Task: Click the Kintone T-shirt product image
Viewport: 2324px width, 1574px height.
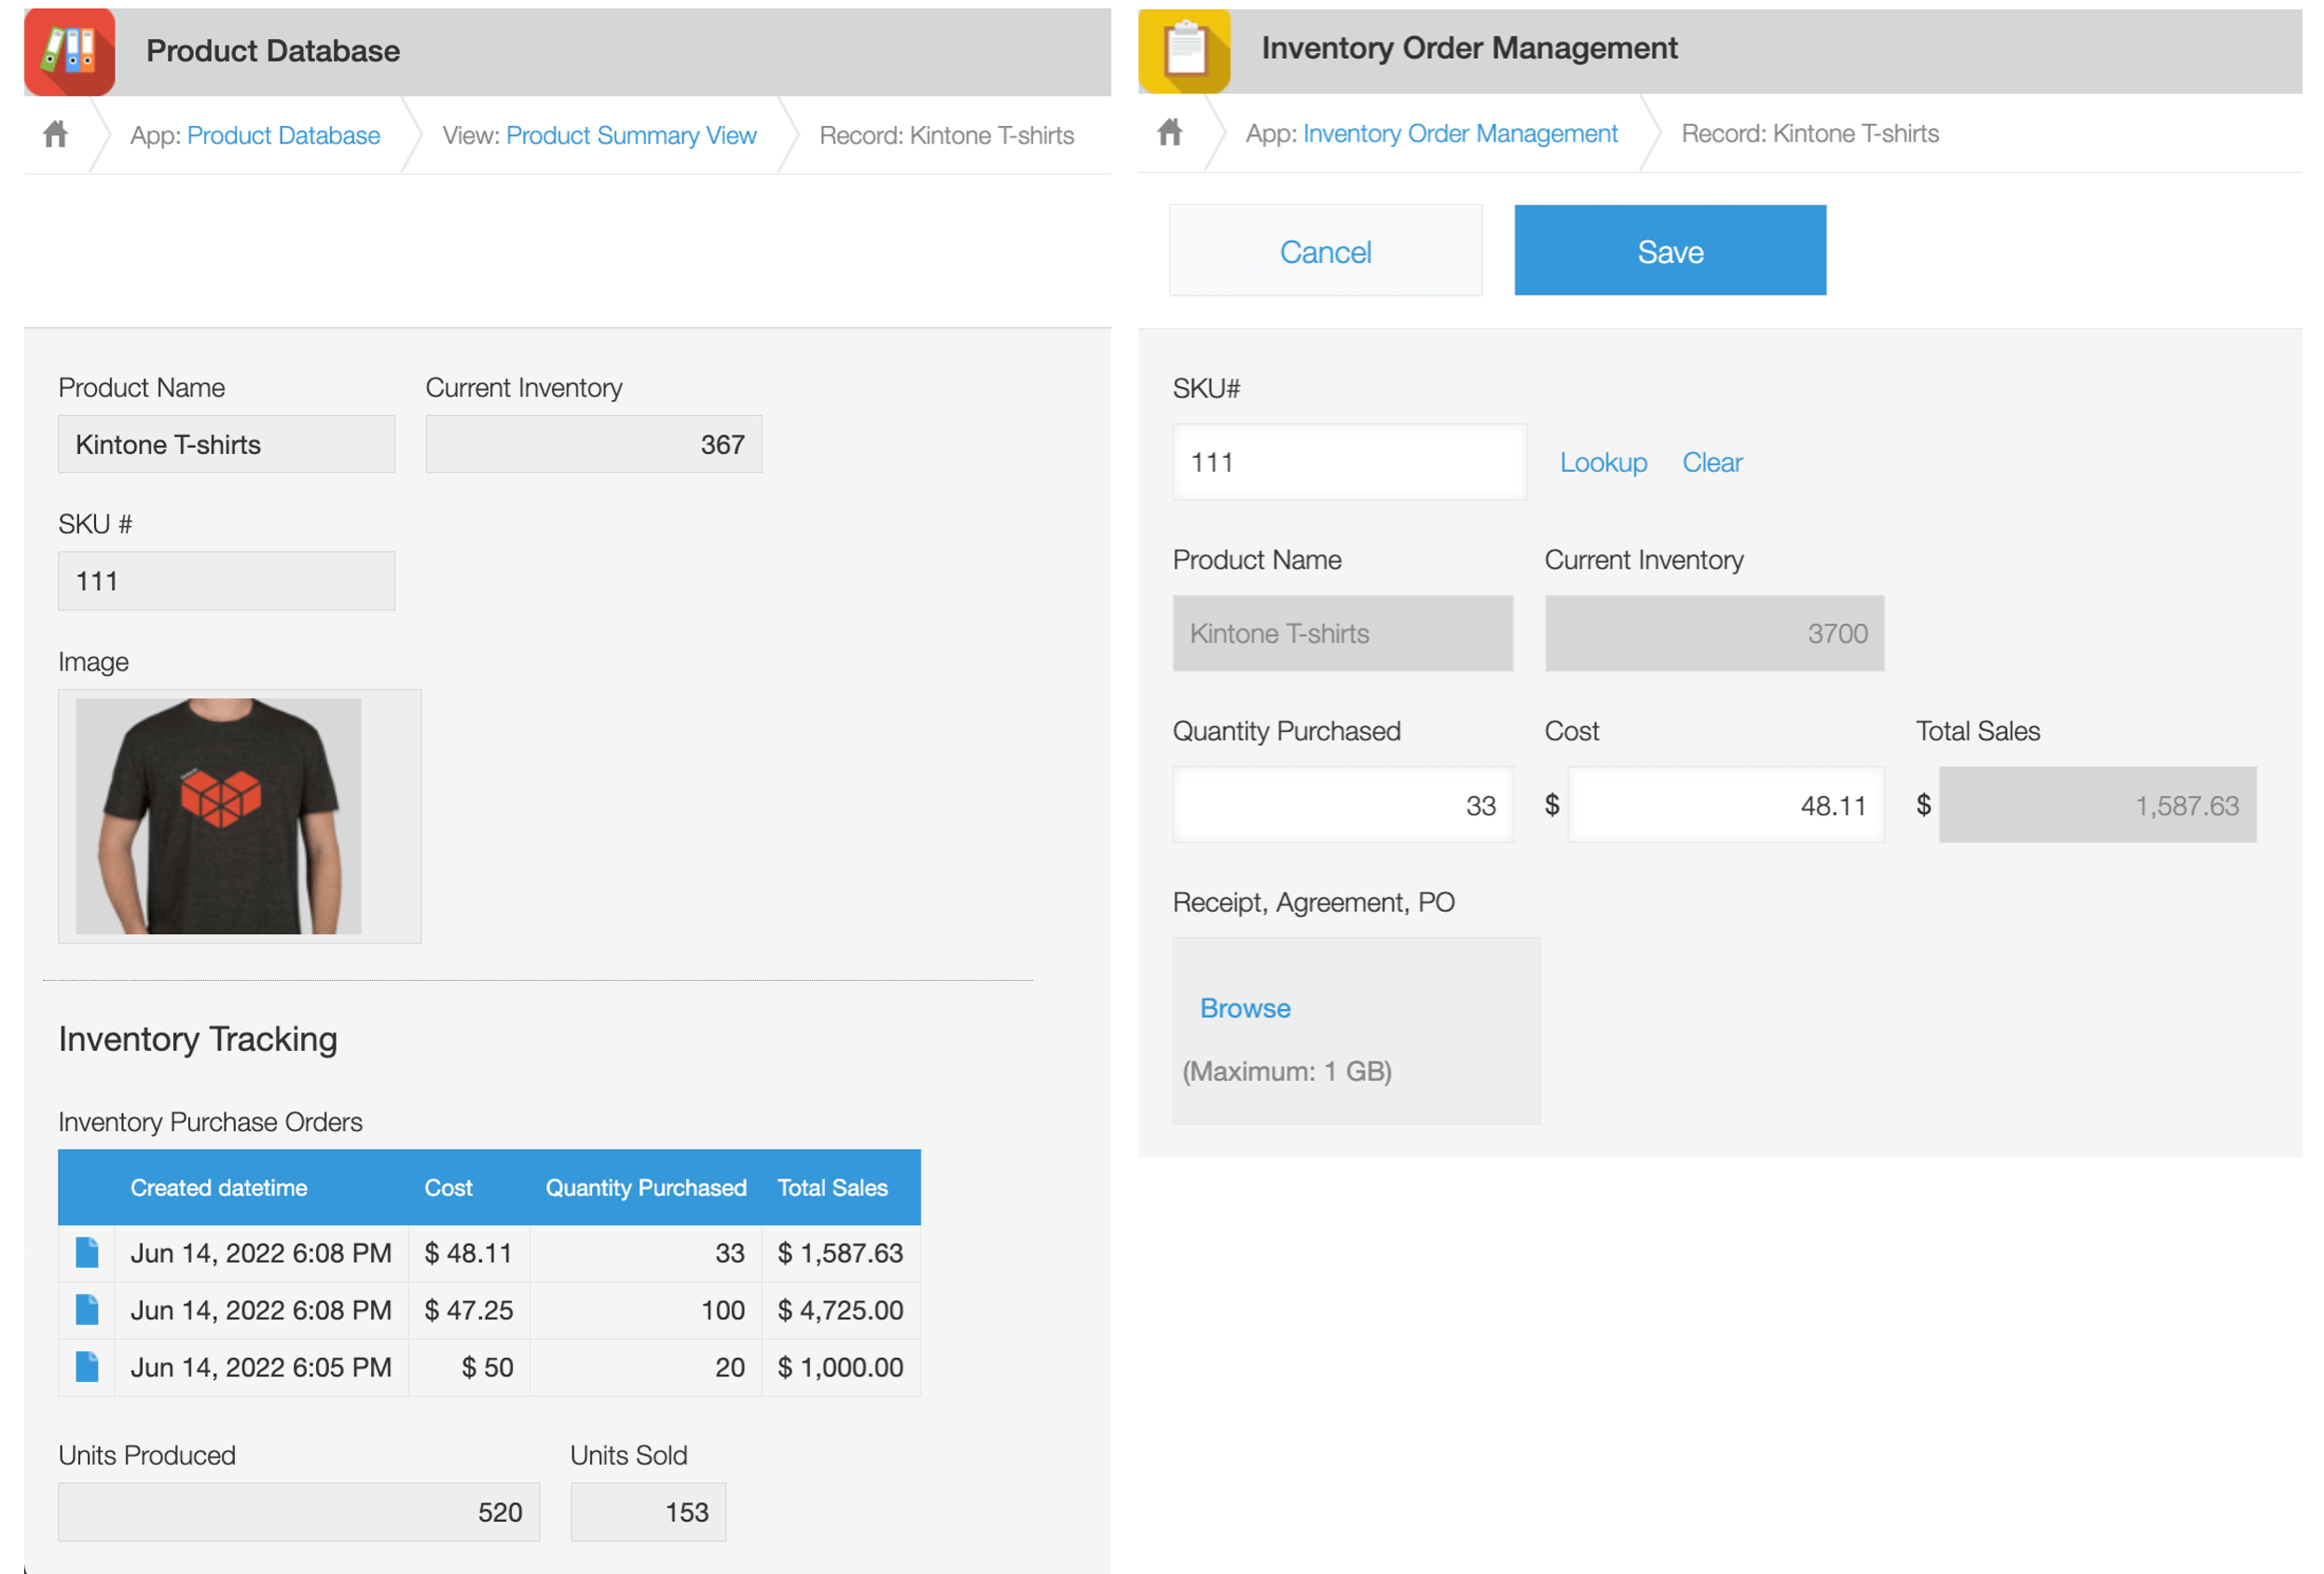Action: pos(218,816)
